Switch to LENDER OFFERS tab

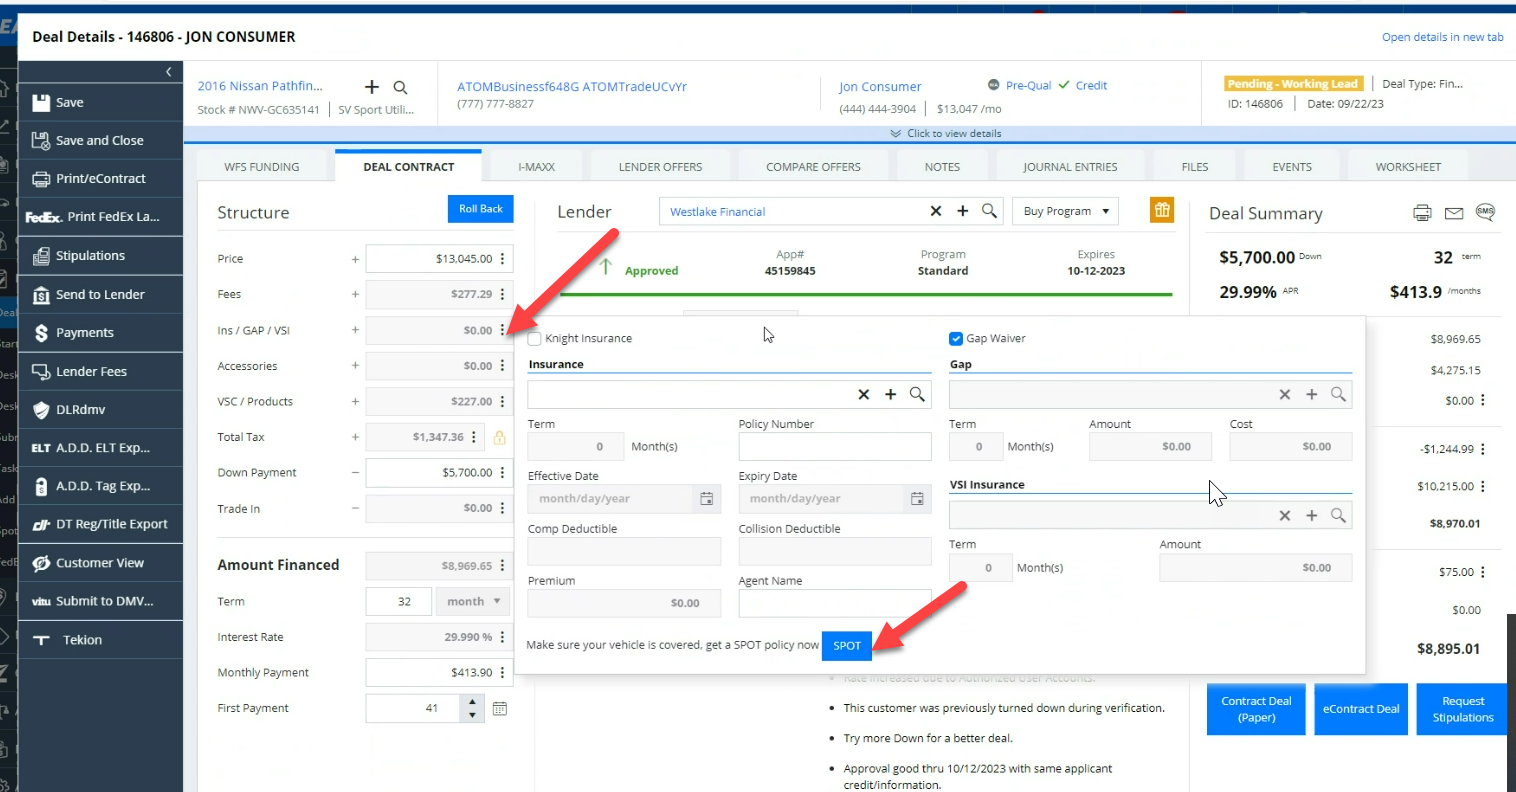coord(660,167)
